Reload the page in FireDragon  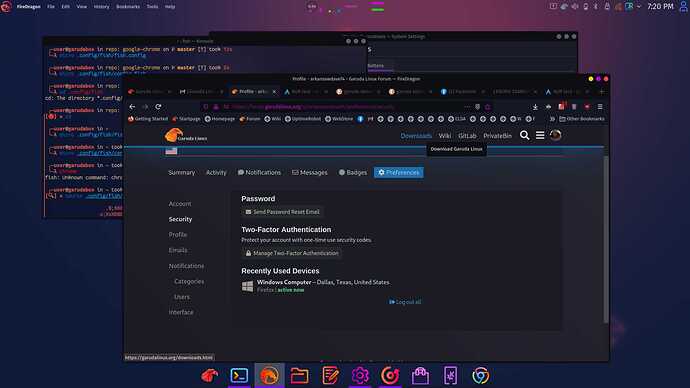coord(158,106)
